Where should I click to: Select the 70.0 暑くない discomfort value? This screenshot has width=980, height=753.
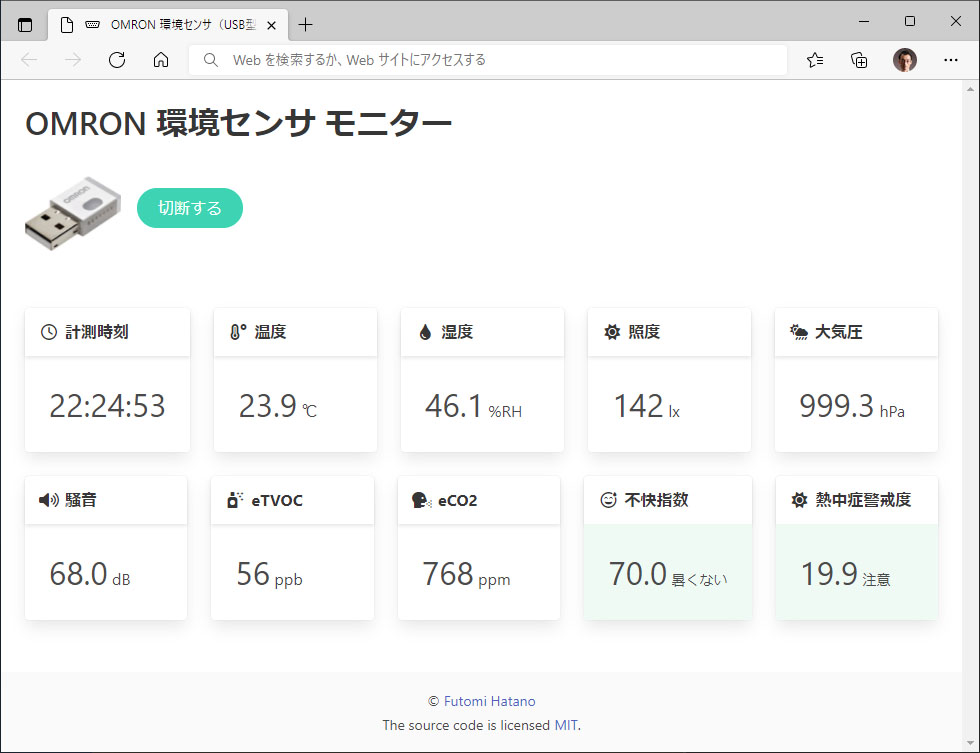(x=668, y=574)
